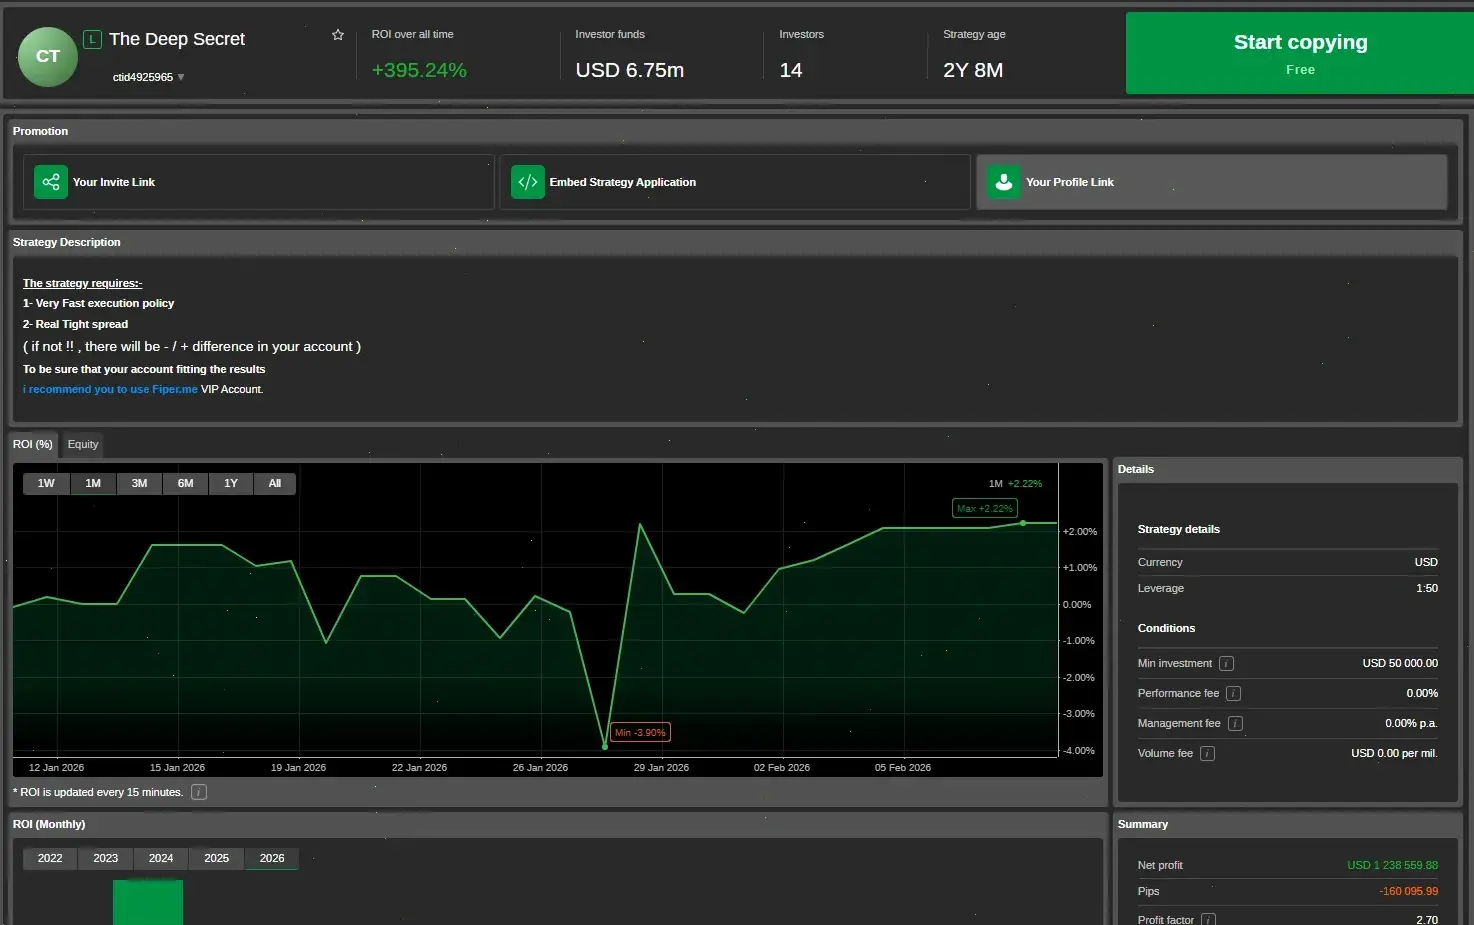Viewport: 1474px width, 925px height.
Task: Click the Your Profile Link person icon
Action: pyautogui.click(x=1003, y=182)
